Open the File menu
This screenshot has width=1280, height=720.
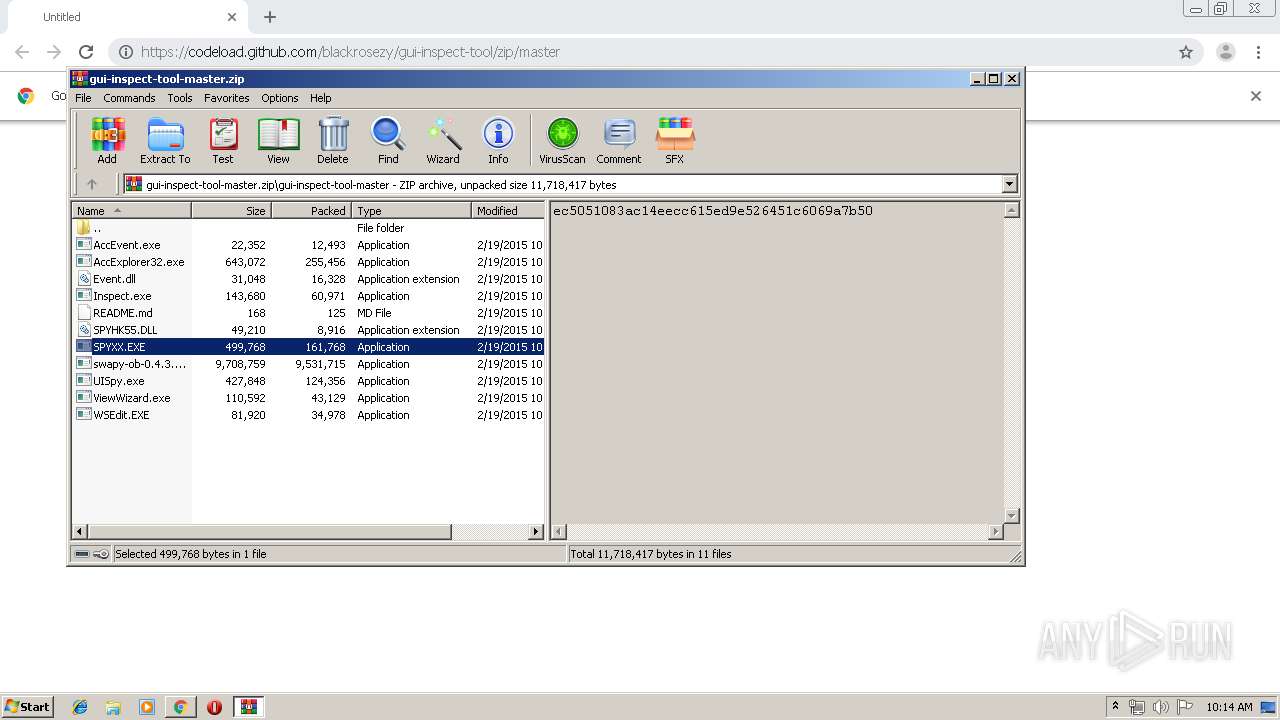tap(83, 98)
